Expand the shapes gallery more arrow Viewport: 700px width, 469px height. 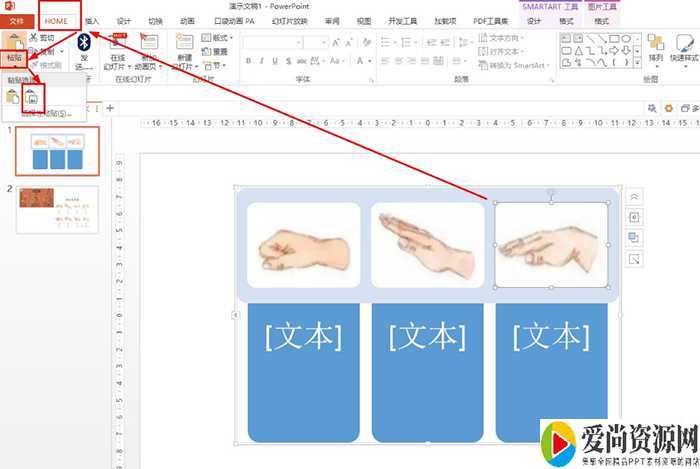point(635,64)
